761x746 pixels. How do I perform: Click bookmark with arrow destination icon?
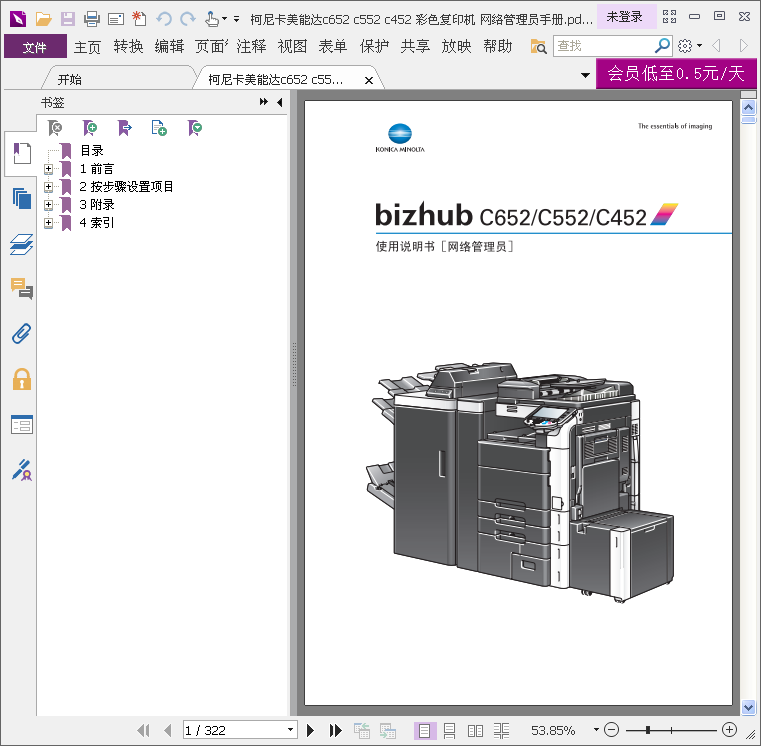click(x=125, y=128)
